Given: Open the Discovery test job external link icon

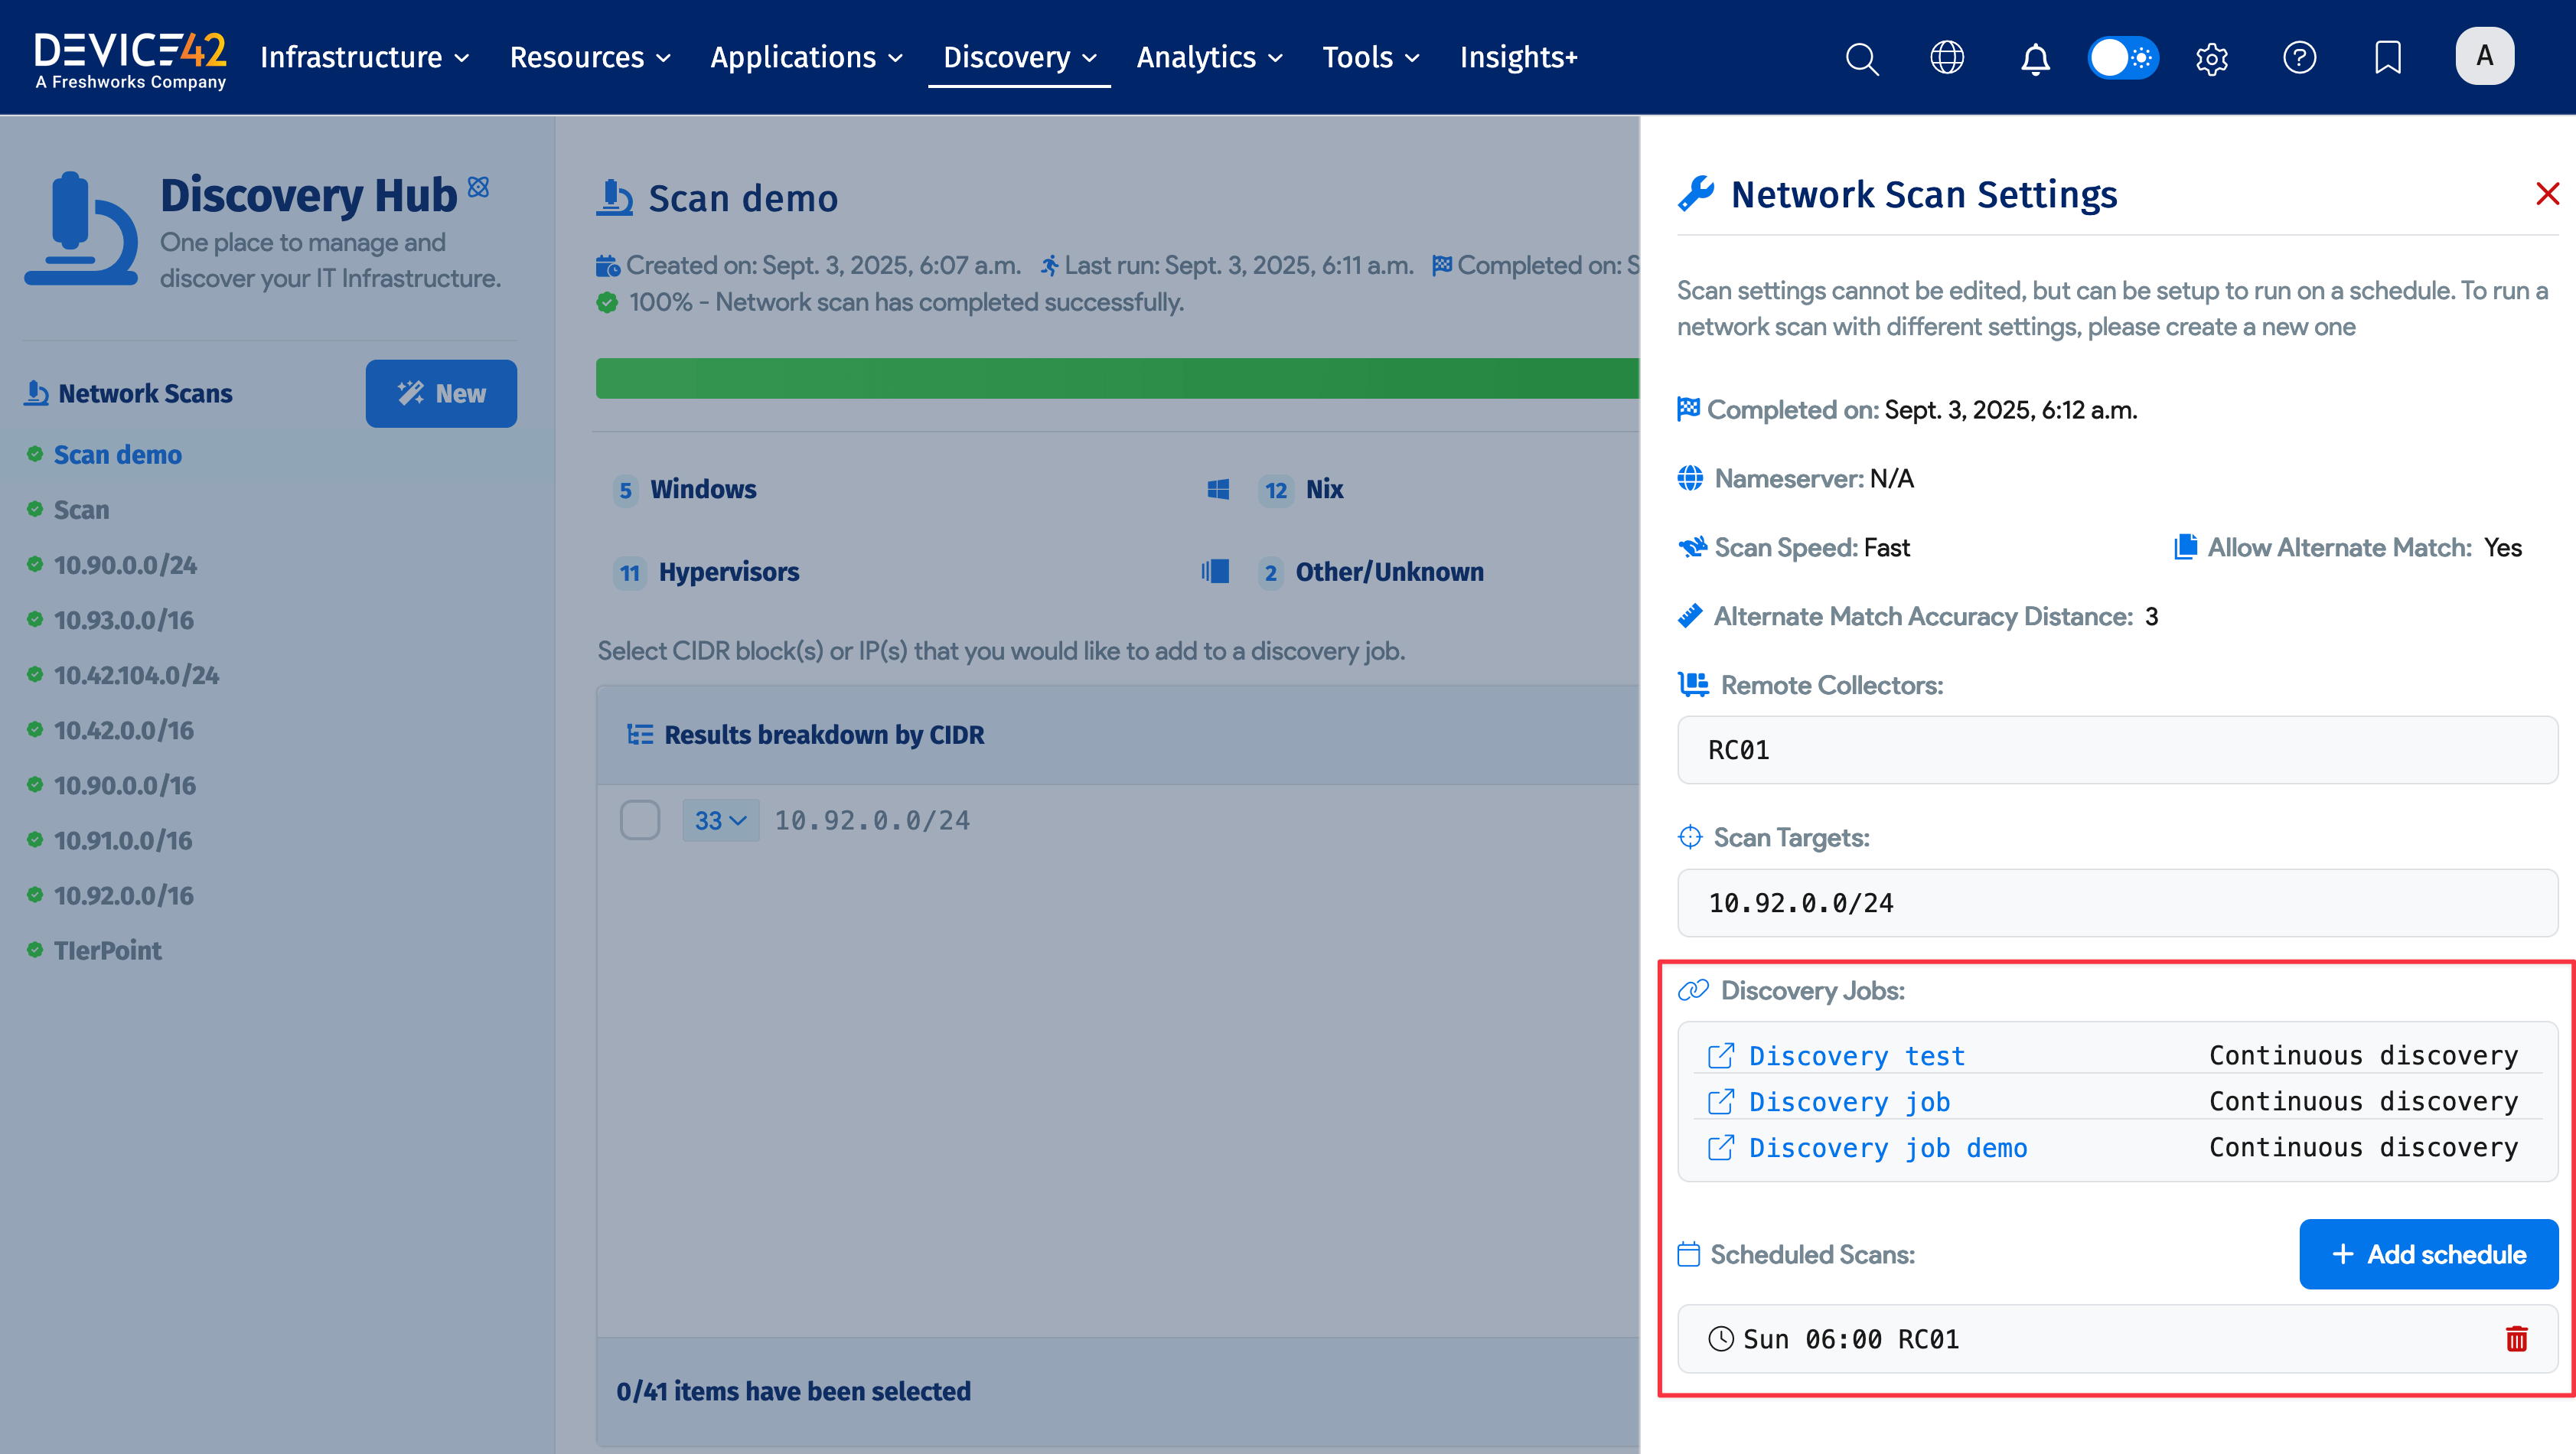Looking at the screenshot, I should 1721,1055.
